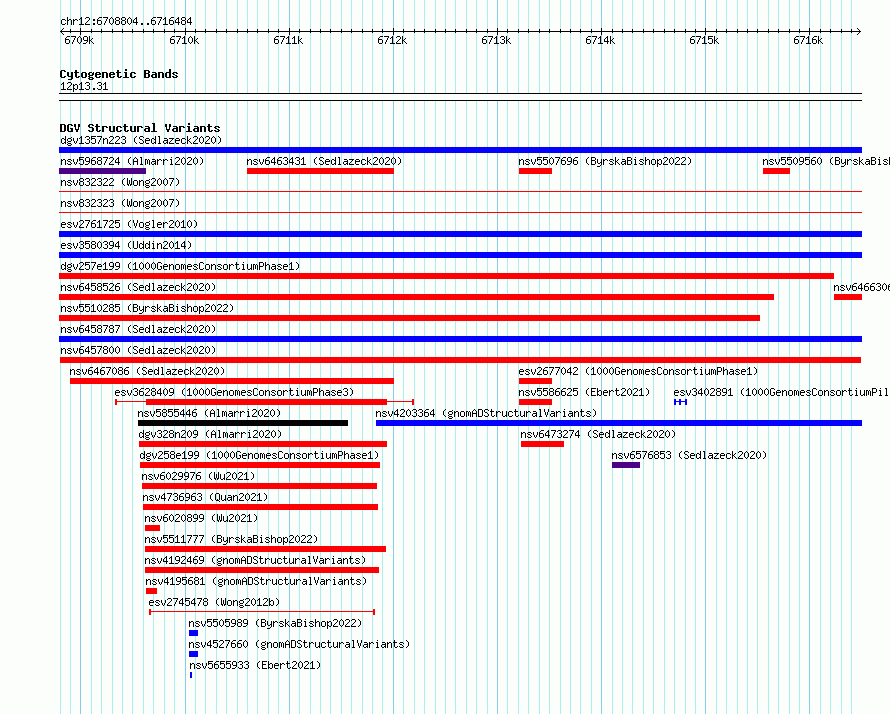Select esv2677042 (1000GenomesConsortiumPhase1) label
Viewport: 890px width, 714px height.
click(x=638, y=371)
